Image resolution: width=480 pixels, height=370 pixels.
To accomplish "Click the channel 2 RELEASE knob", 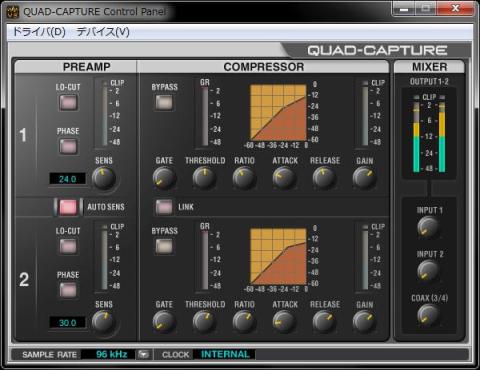I will point(324,322).
